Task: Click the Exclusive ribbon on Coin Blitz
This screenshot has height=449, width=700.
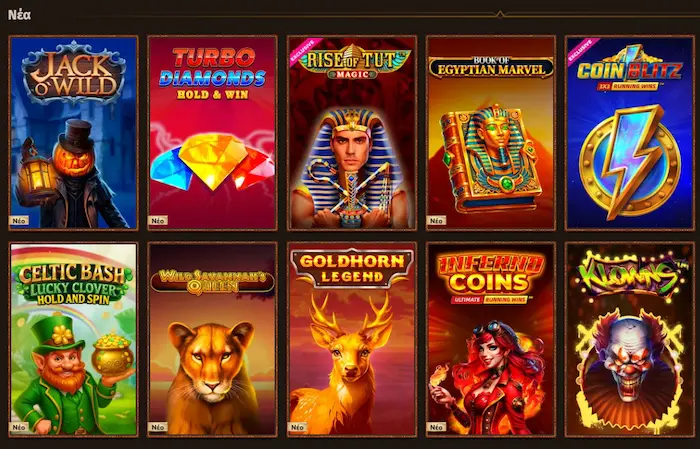Action: pyautogui.click(x=582, y=52)
